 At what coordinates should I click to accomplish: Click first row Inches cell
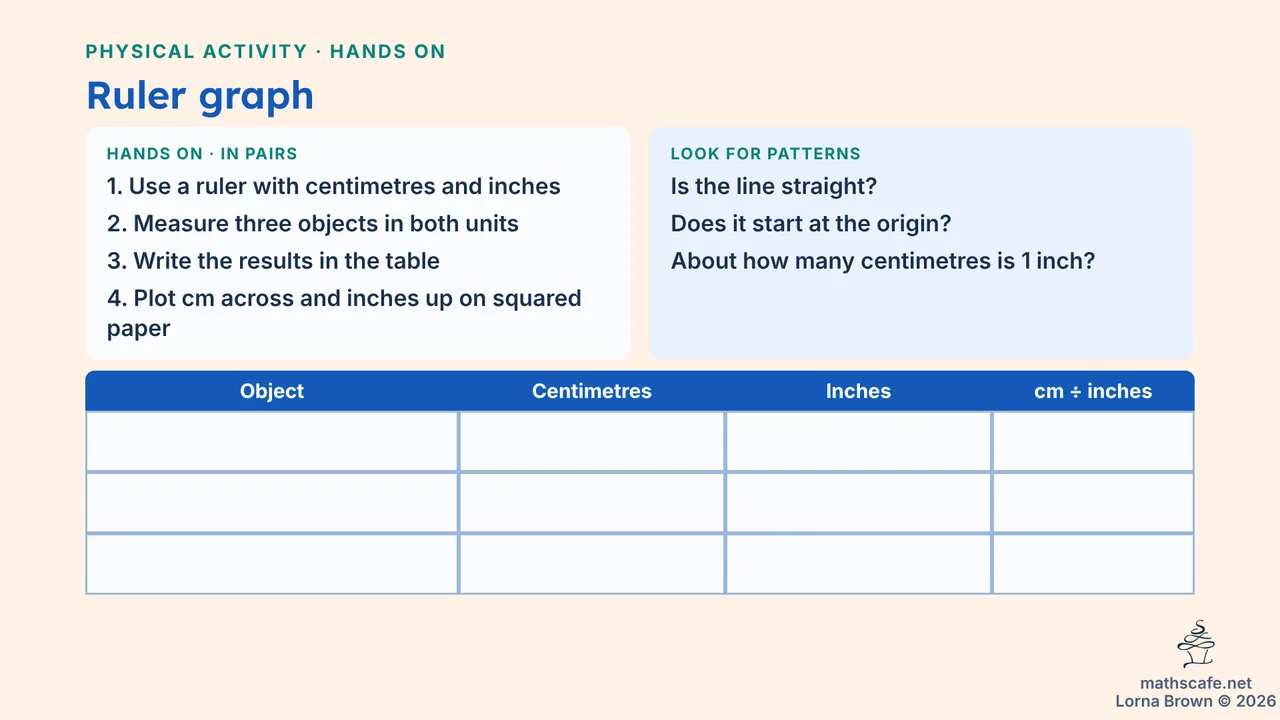pos(858,441)
